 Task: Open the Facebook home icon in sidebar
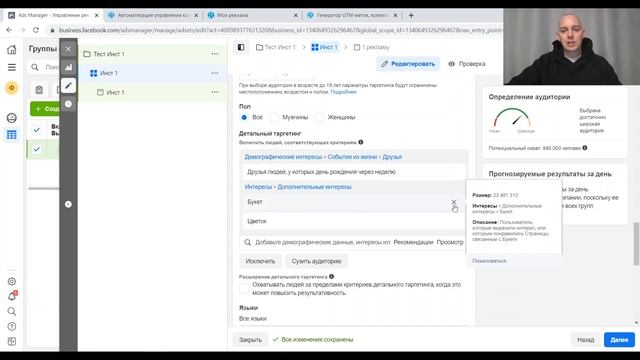click(12, 49)
